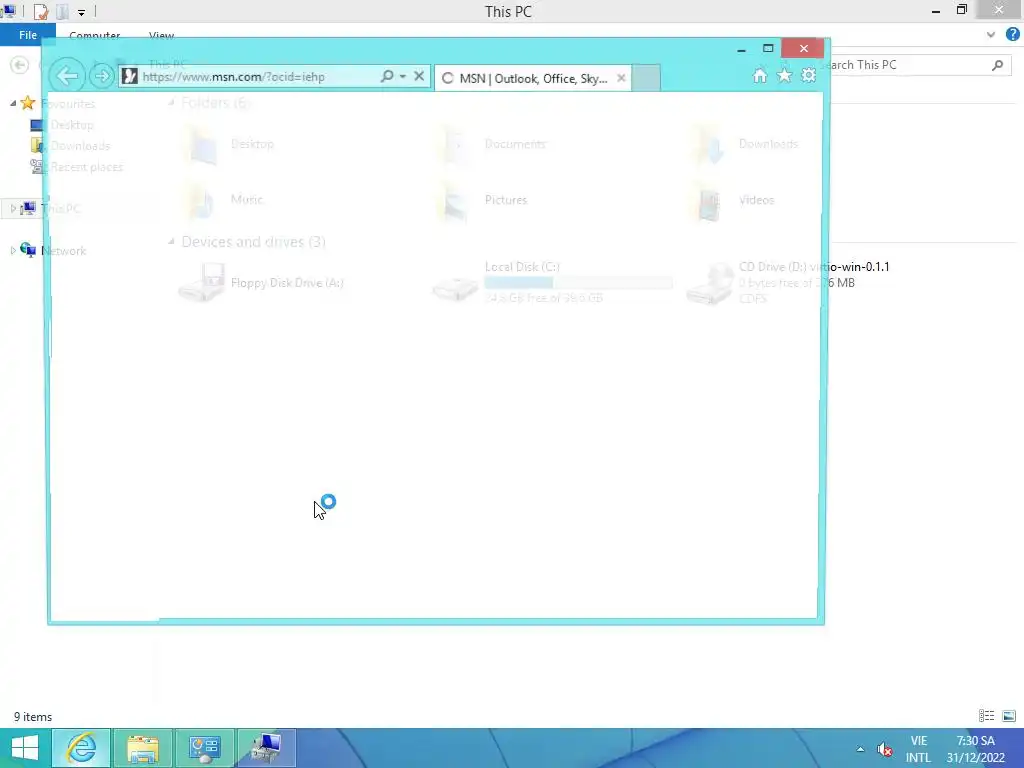
Task: Open the taskbar clock and date
Action: 976,749
